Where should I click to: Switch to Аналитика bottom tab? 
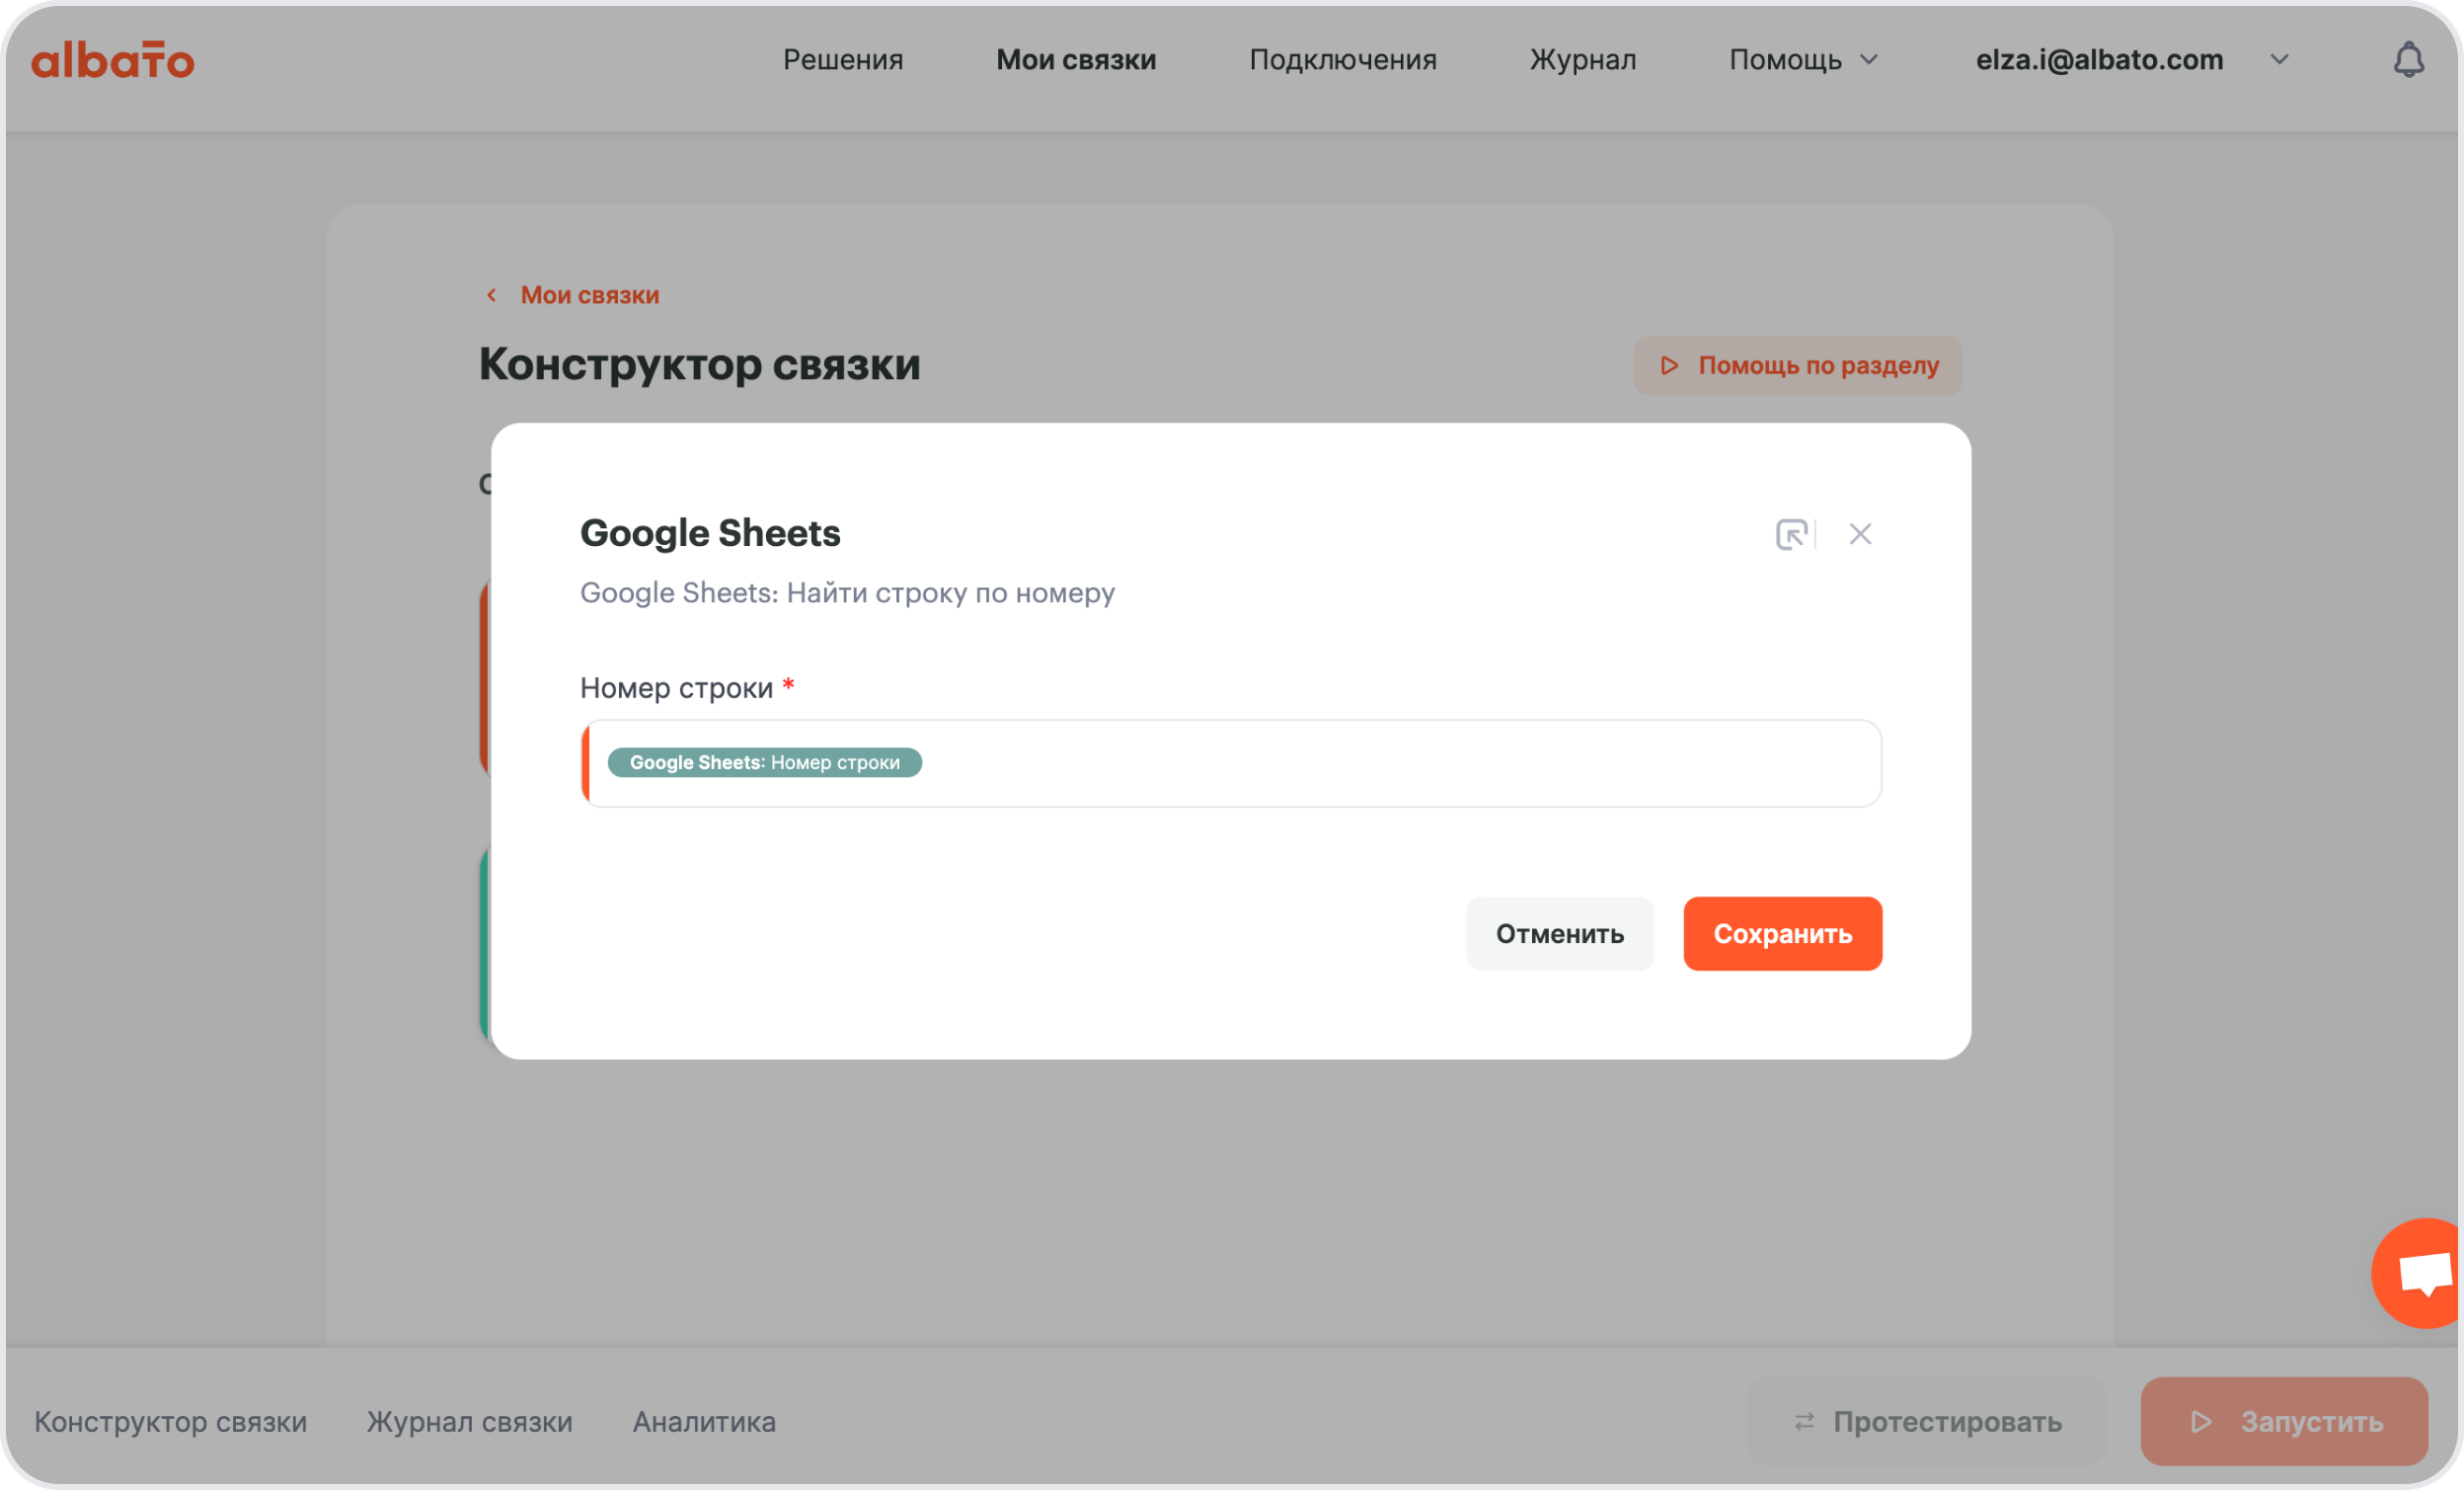704,1422
